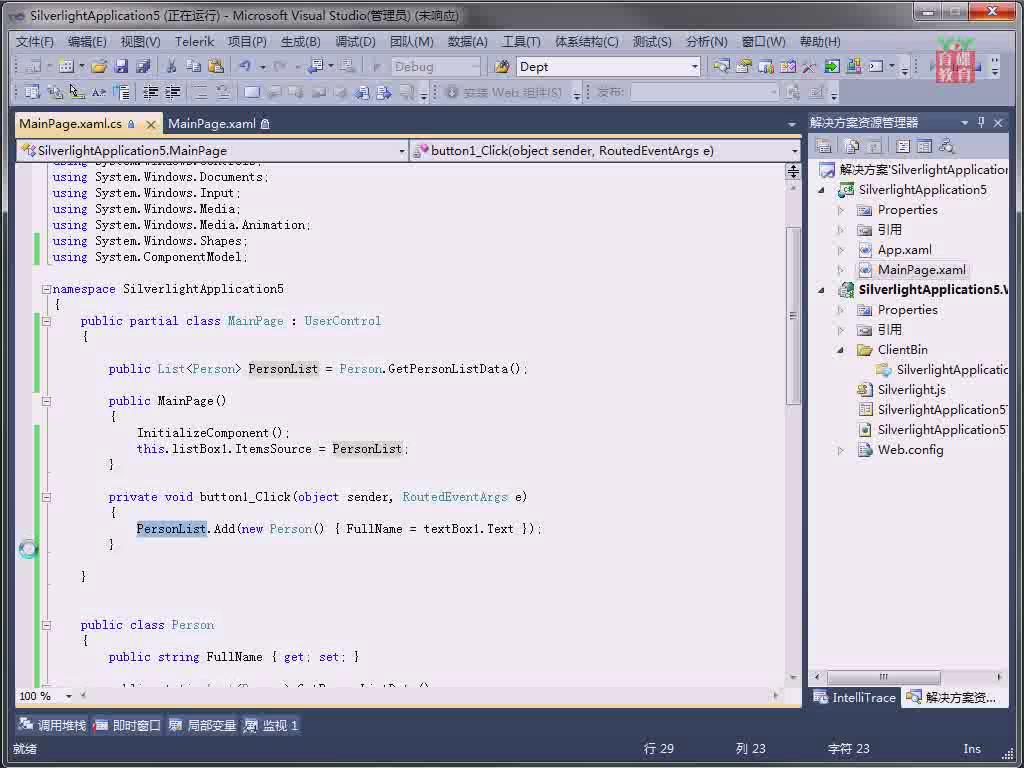Expand the ClientBin folder node

[841, 350]
